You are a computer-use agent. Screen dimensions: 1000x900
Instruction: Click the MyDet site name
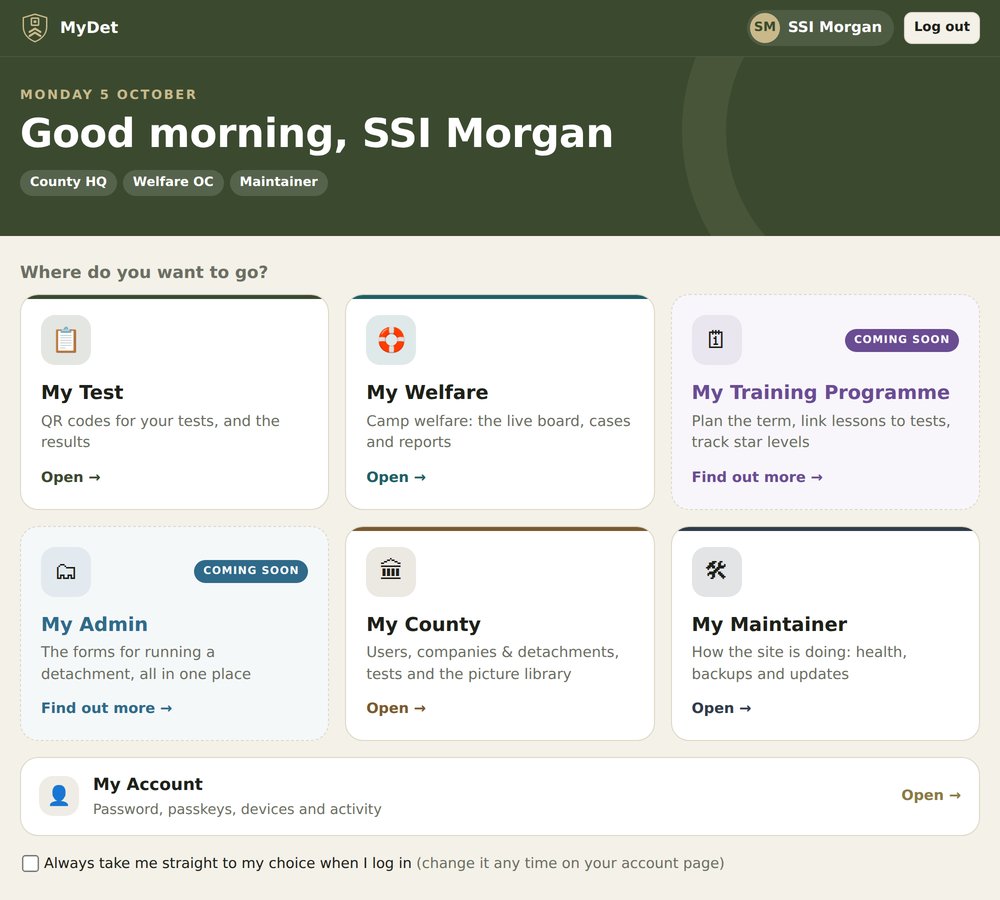[89, 27]
